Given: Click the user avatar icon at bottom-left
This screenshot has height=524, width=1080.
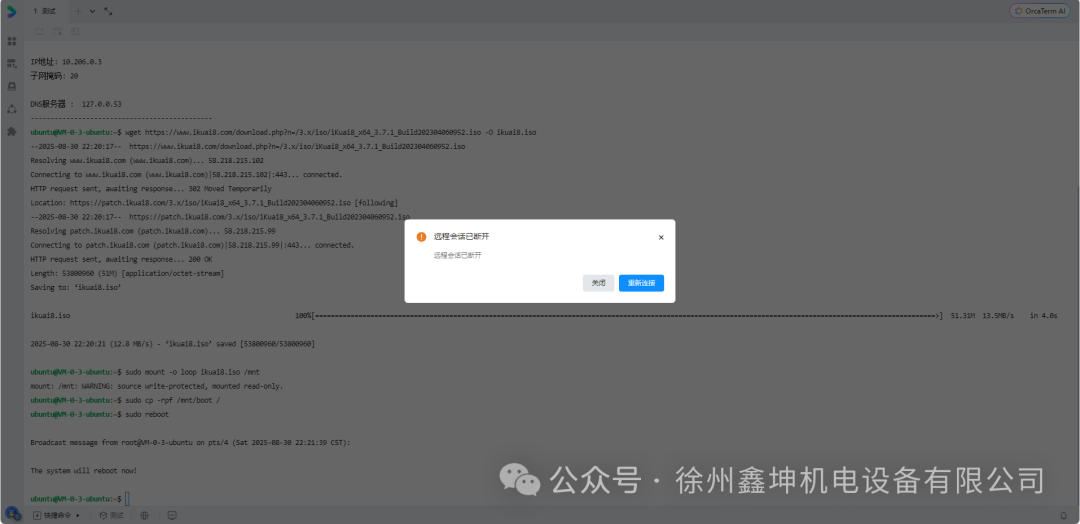Looking at the screenshot, I should click(12, 514).
